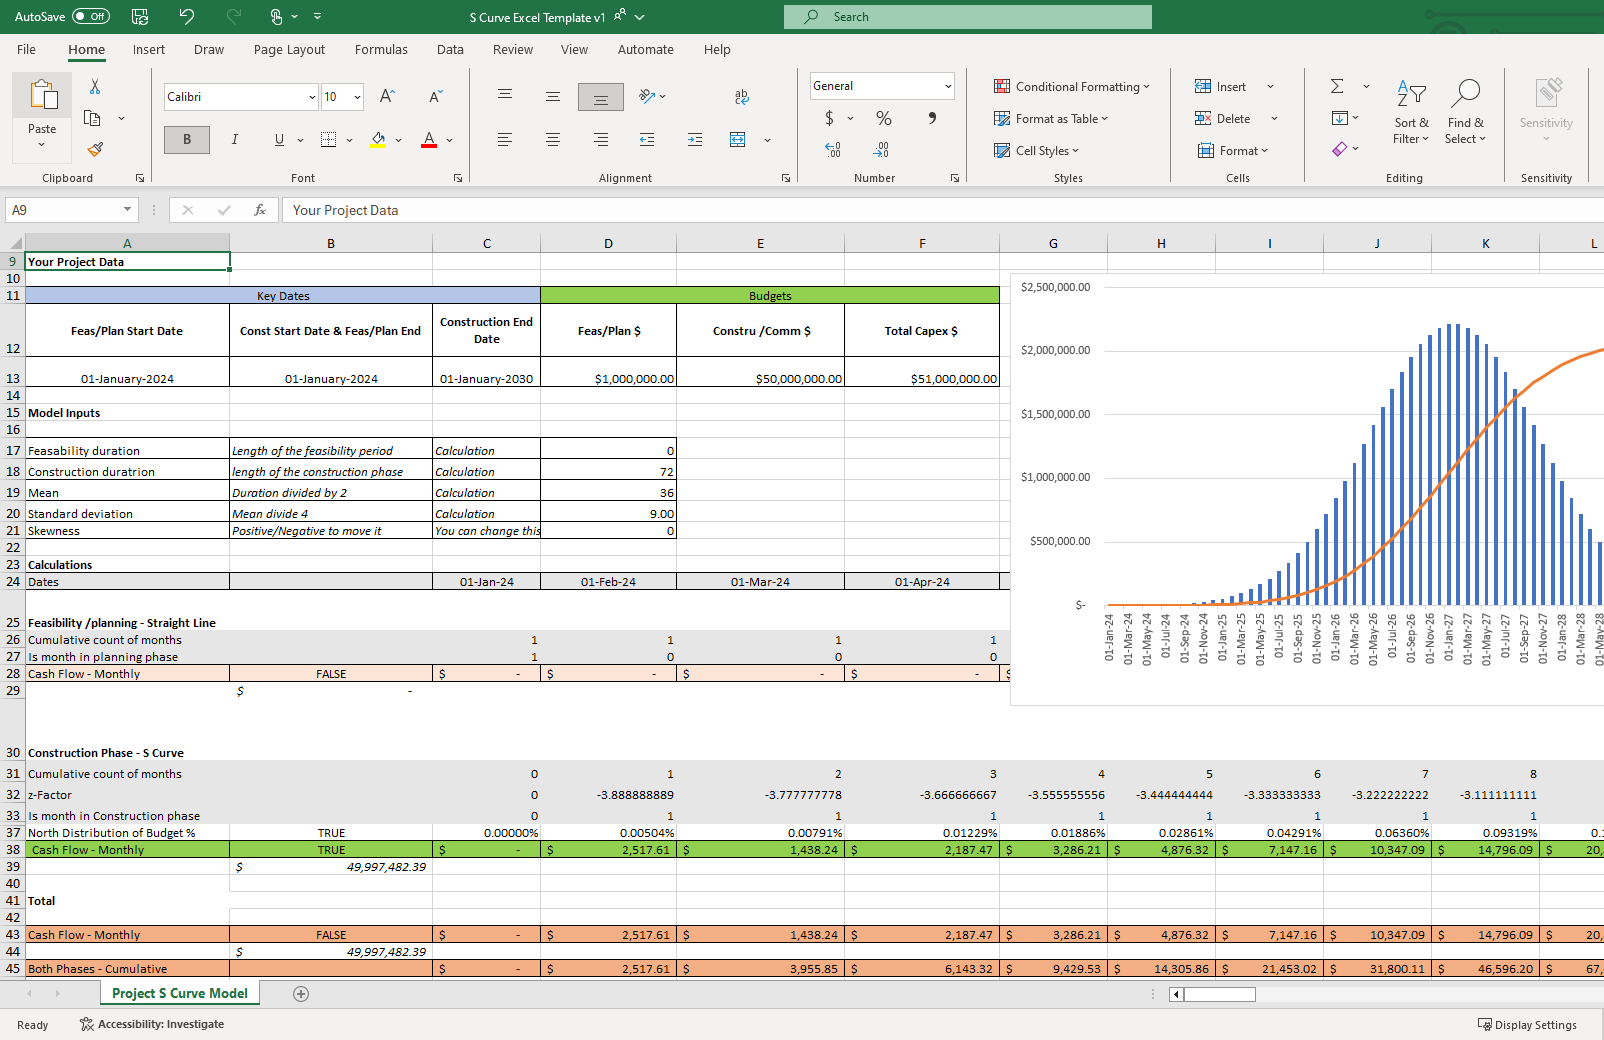Screen dimensions: 1604x1040
Task: Switch to the Formulas ribbon tab
Action: 381,49
